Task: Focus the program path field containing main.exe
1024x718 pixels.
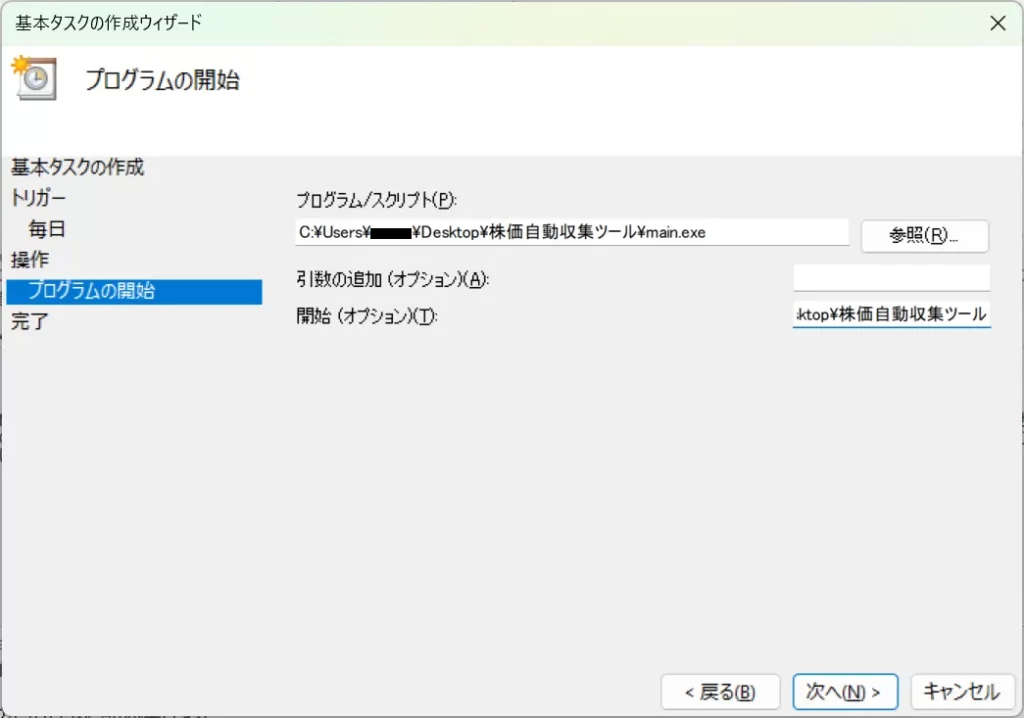Action: click(x=571, y=232)
